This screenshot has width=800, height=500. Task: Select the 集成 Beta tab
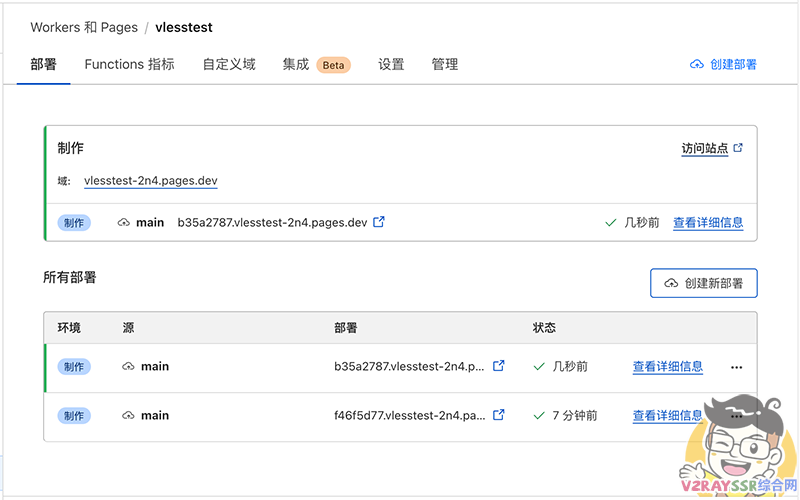[x=314, y=64]
